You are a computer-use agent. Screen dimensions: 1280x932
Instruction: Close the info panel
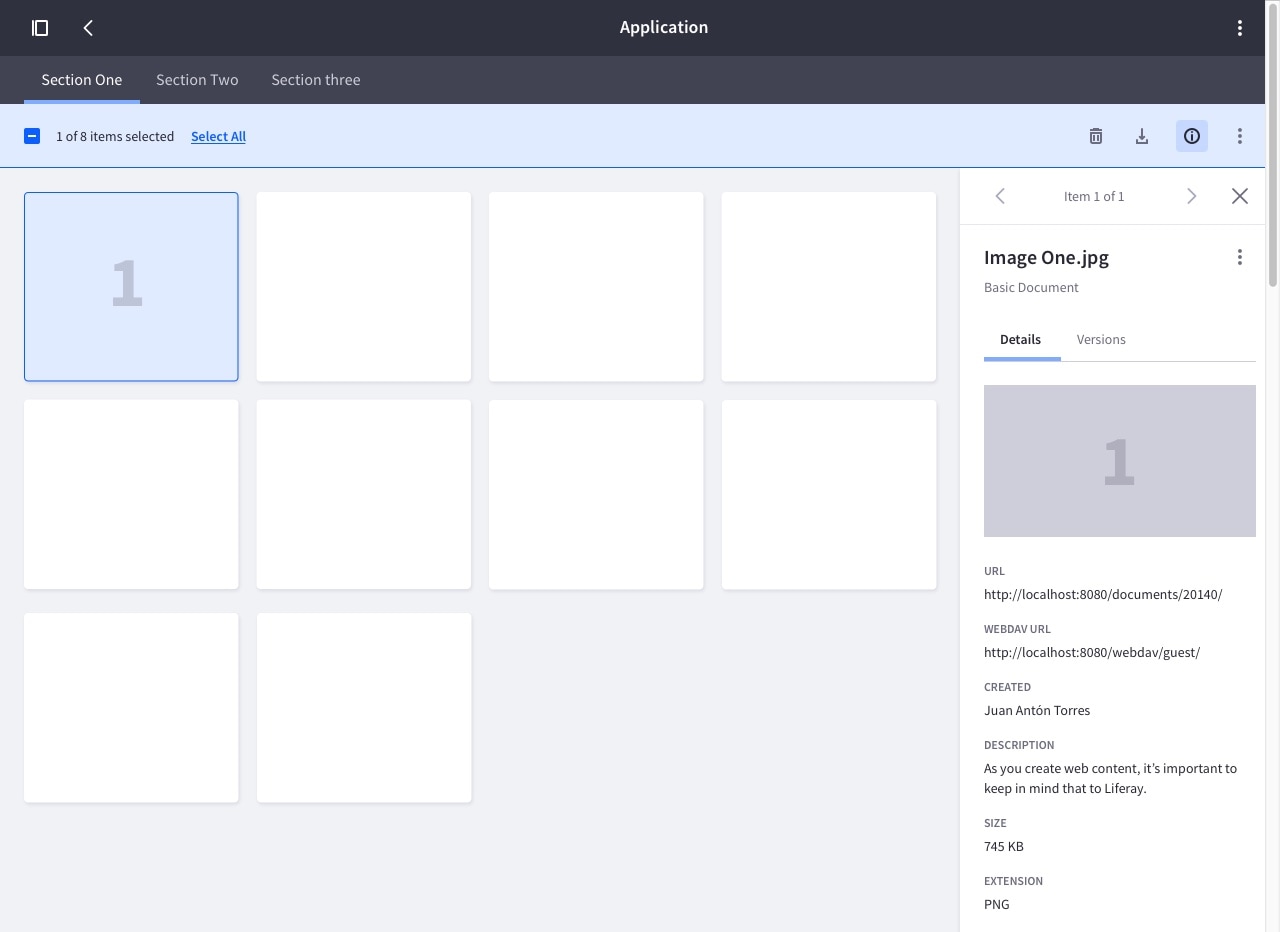coord(1239,196)
